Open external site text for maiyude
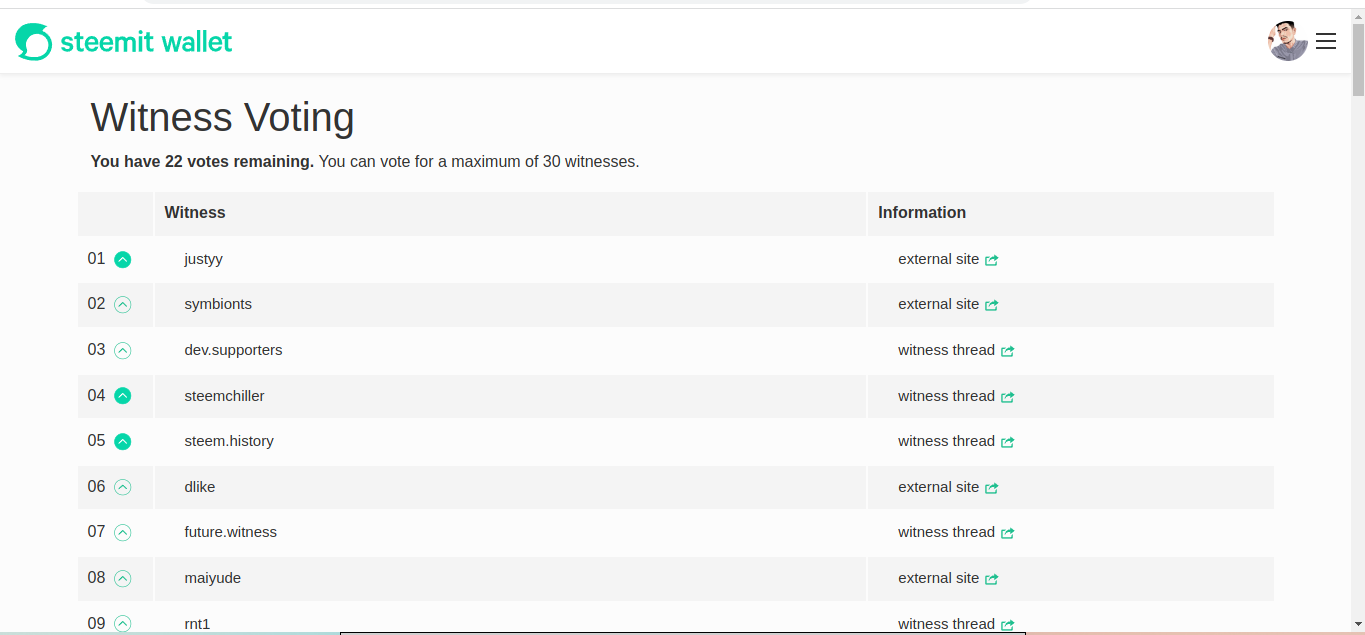 (x=939, y=578)
